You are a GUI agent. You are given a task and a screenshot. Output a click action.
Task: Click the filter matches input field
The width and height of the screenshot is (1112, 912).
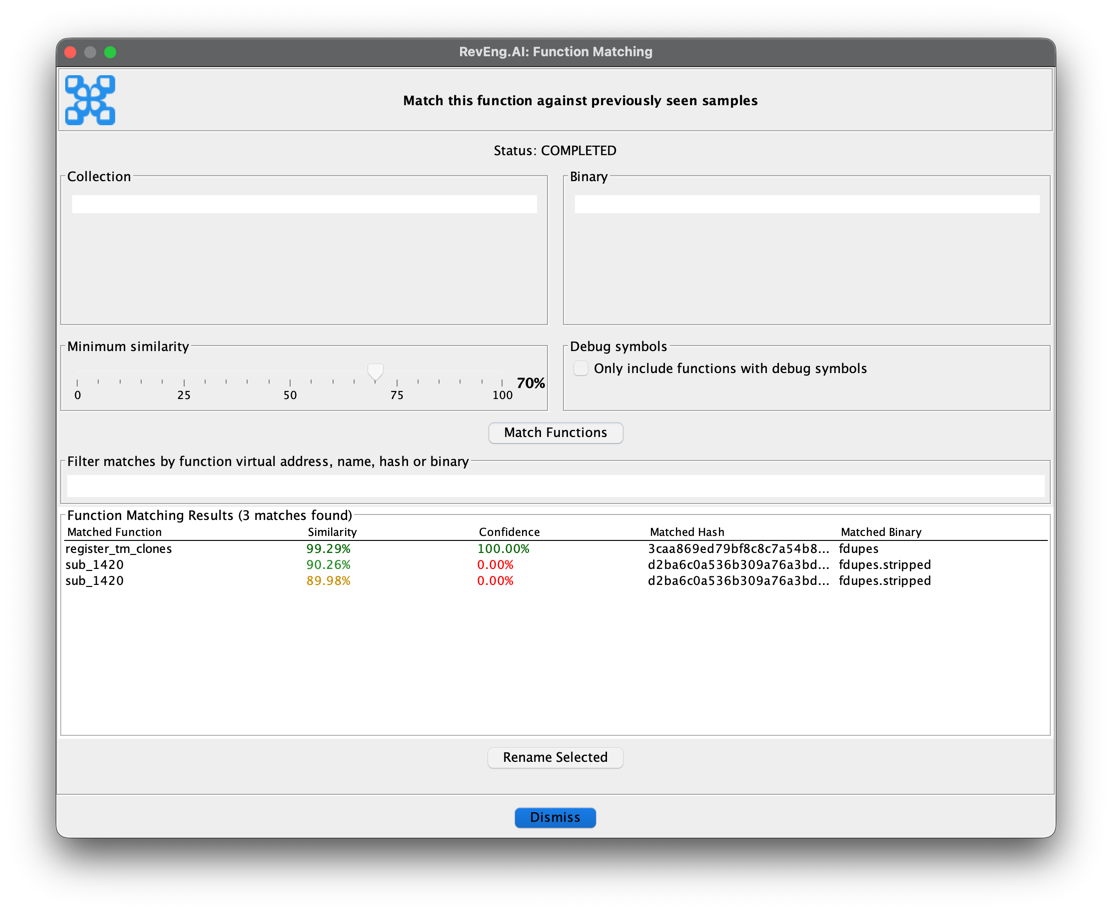(555, 483)
